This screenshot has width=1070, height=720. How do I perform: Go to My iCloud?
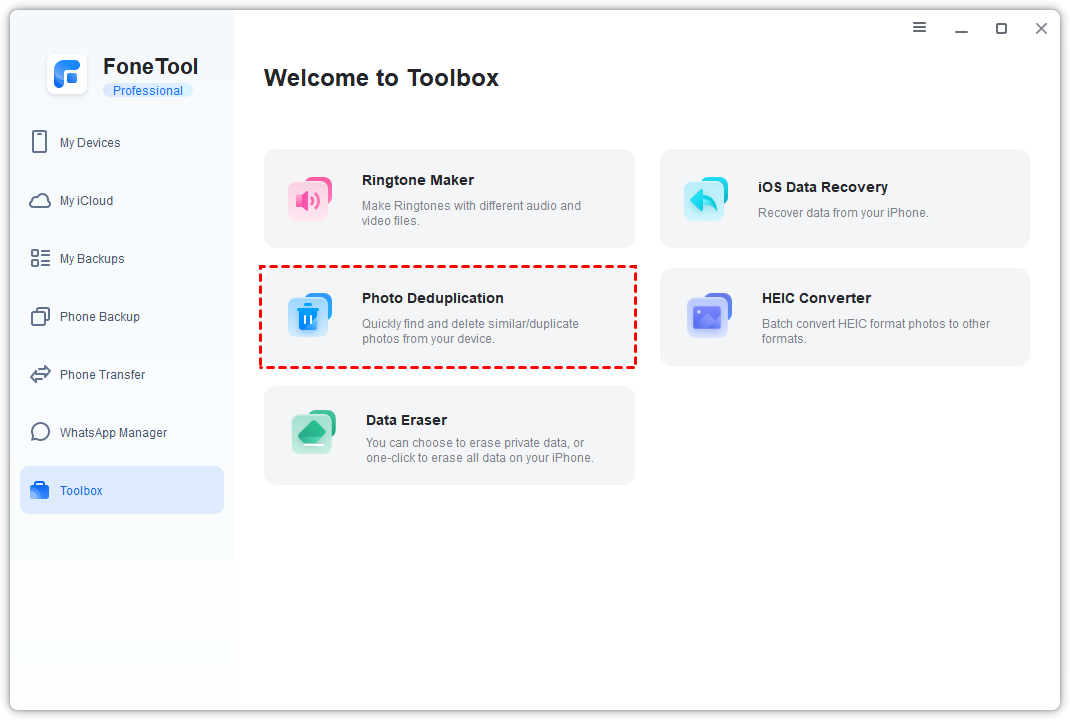[x=121, y=201]
